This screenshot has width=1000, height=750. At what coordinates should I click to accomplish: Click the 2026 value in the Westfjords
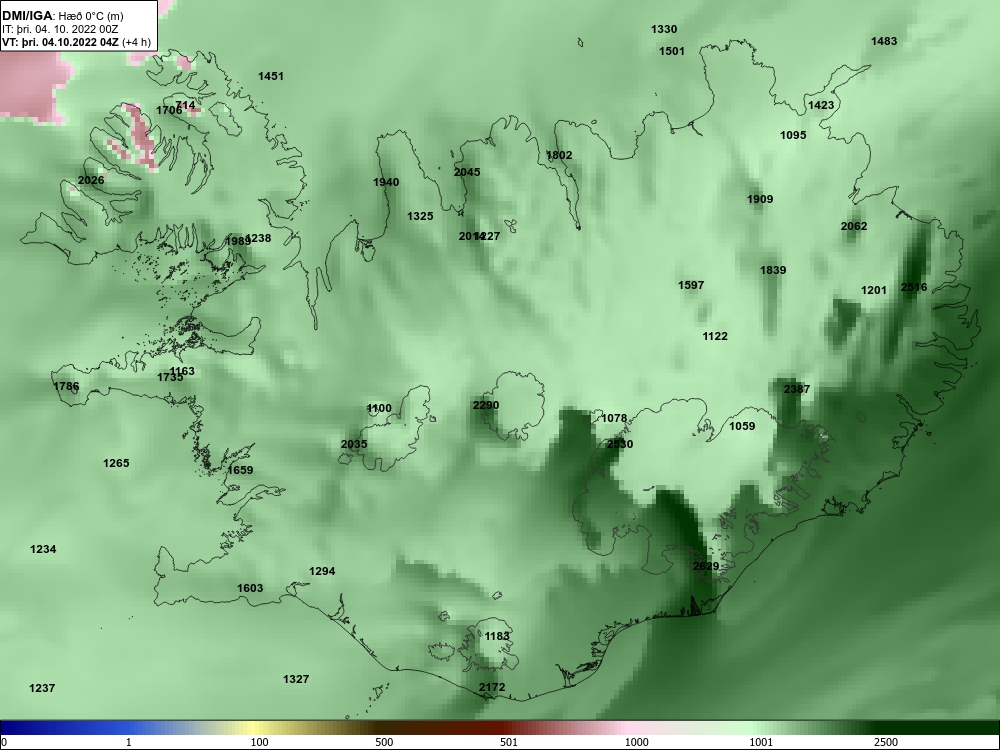pos(91,180)
